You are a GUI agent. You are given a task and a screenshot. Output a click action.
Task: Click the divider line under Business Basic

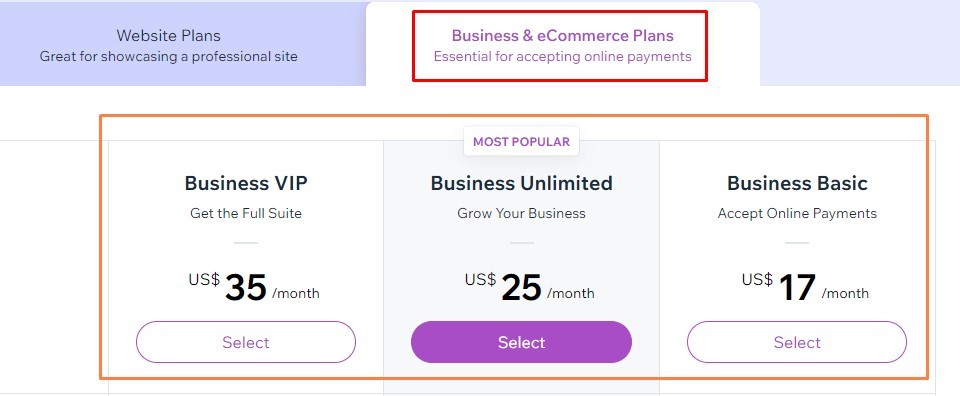[797, 243]
